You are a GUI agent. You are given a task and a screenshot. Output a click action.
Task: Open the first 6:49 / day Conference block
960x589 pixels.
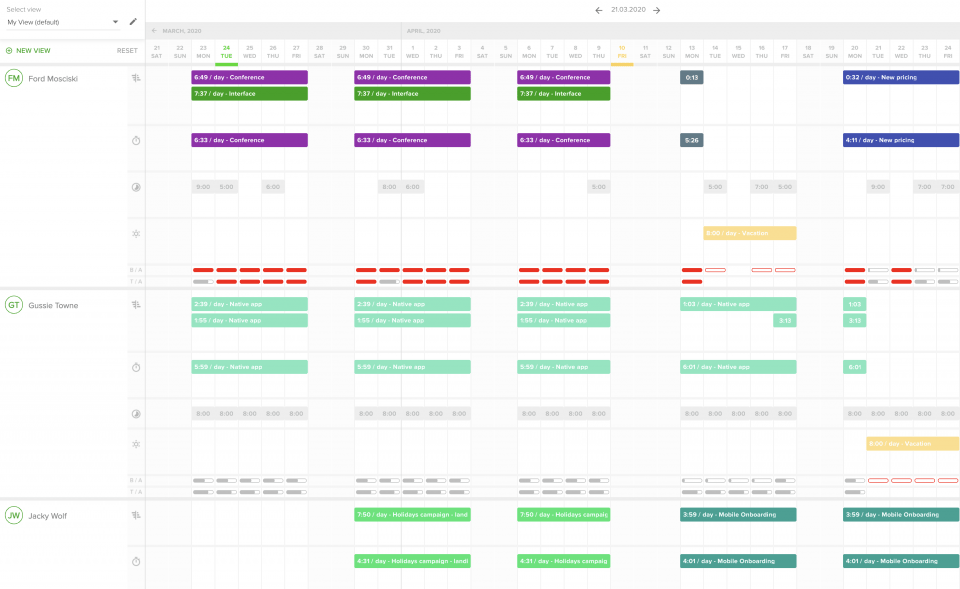[x=250, y=77]
